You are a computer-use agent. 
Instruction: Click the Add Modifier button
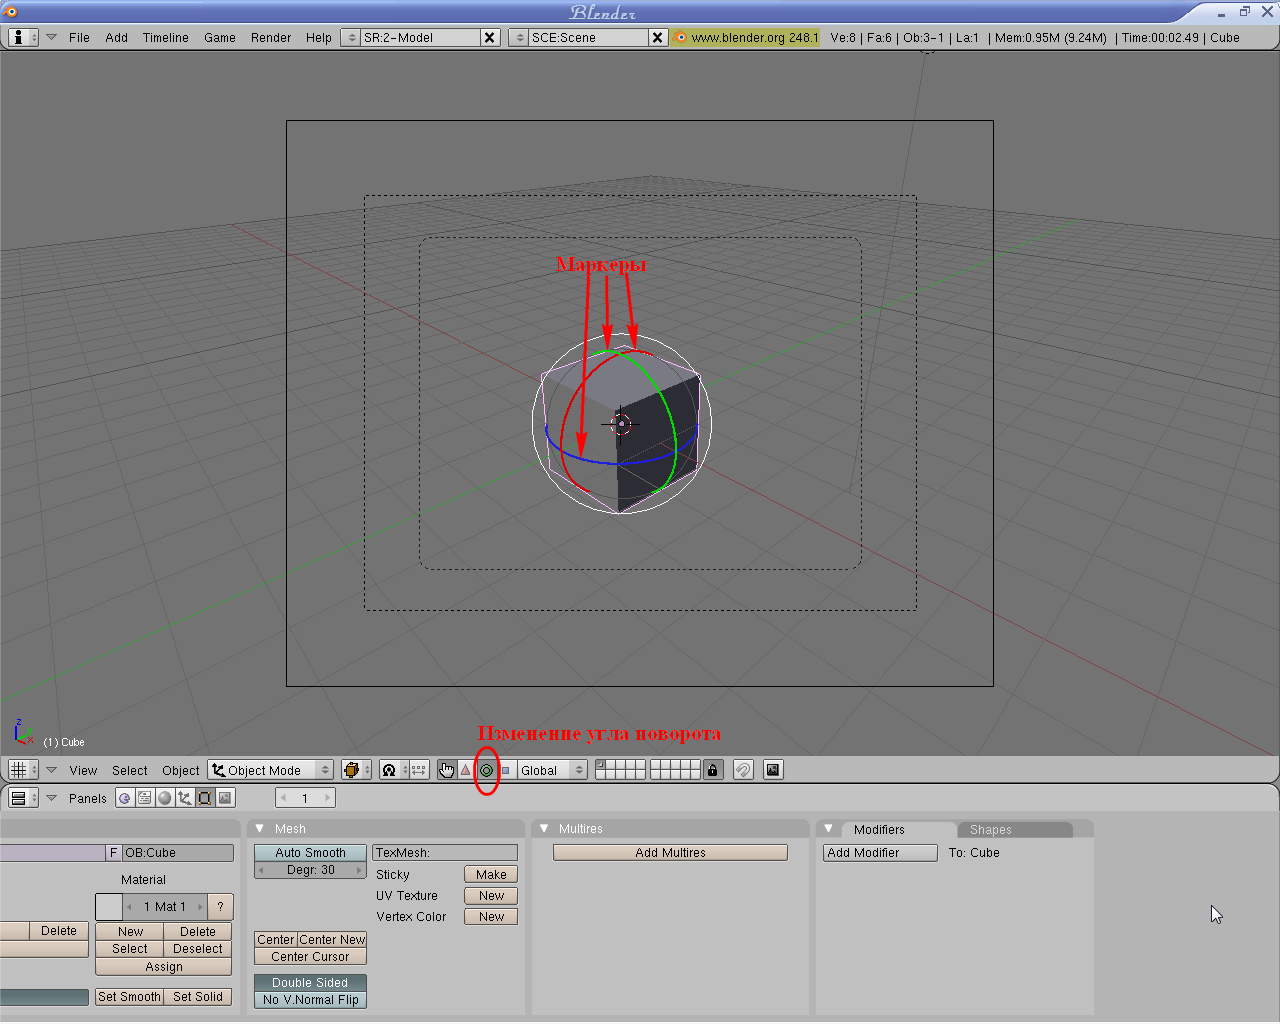pos(880,853)
